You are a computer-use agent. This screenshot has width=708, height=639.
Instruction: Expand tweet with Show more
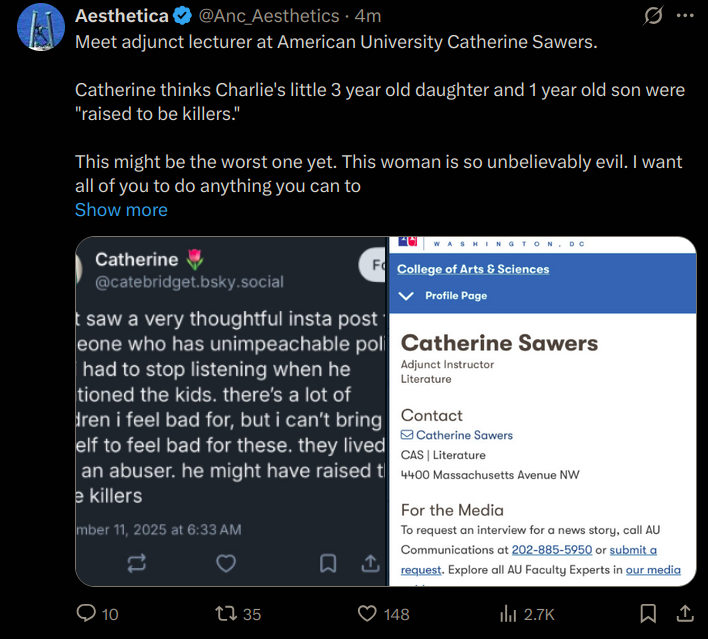pos(121,210)
